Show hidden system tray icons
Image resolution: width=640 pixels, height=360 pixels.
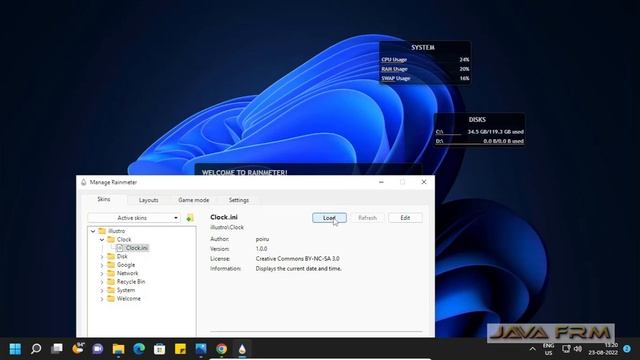532,349
